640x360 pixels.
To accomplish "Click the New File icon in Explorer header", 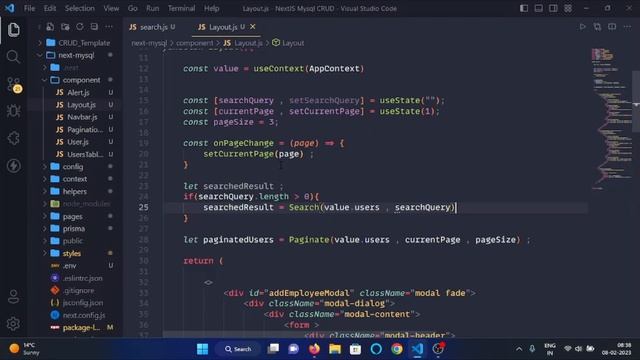I will point(50,27).
